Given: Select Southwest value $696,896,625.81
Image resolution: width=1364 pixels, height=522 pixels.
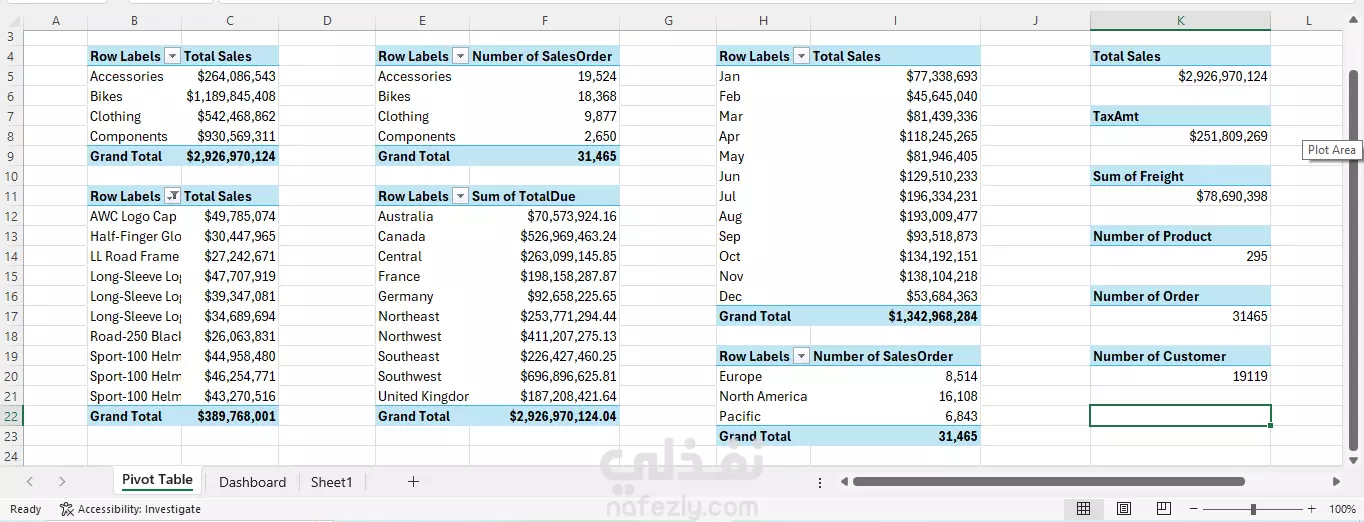Looking at the screenshot, I should point(544,376).
